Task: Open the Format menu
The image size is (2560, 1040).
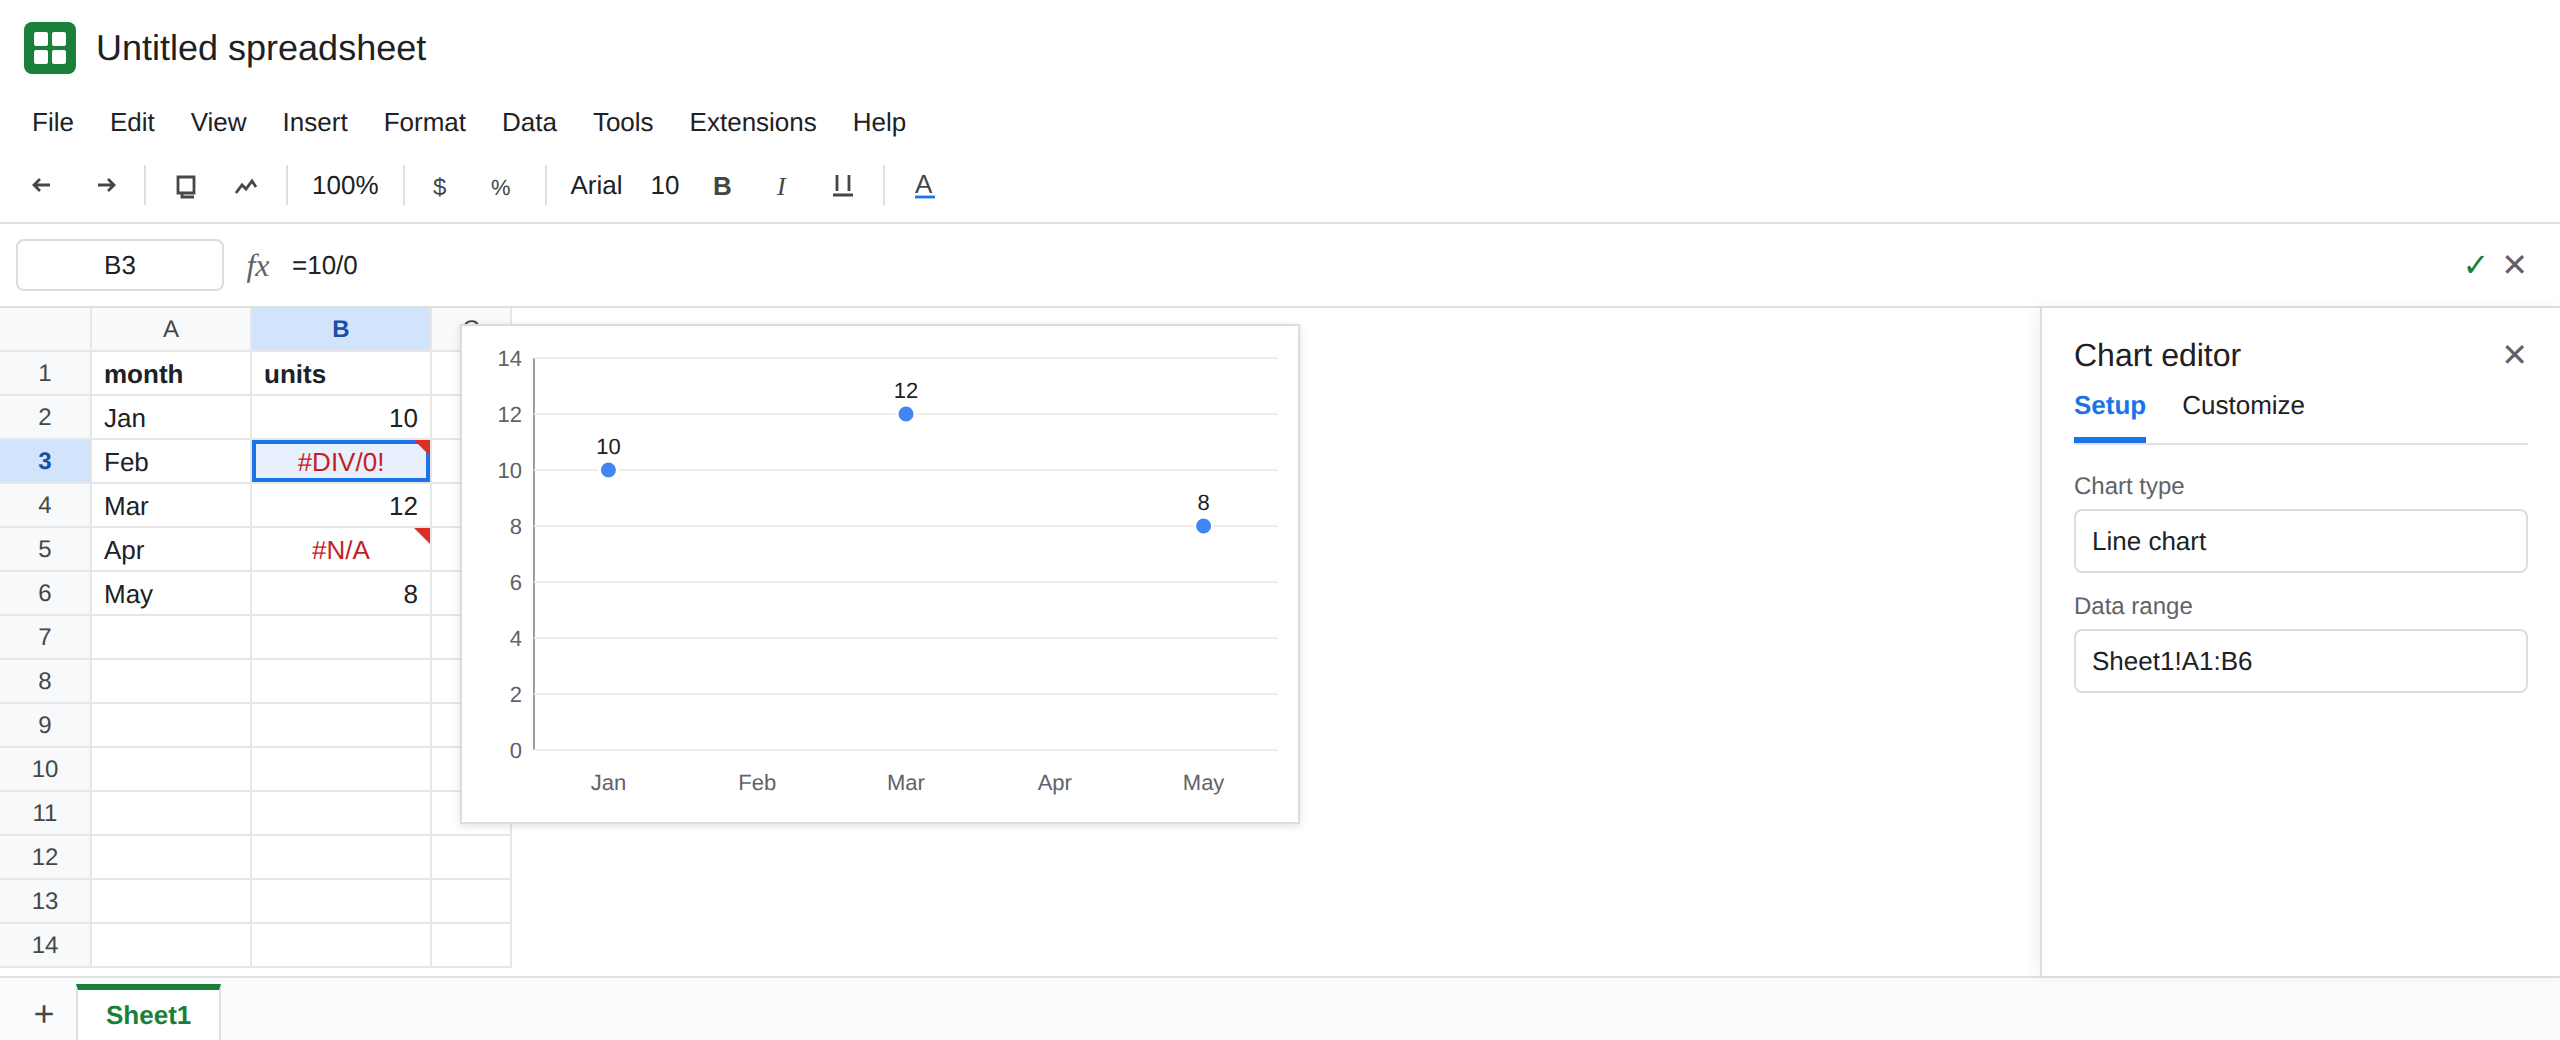Action: pyautogui.click(x=425, y=122)
